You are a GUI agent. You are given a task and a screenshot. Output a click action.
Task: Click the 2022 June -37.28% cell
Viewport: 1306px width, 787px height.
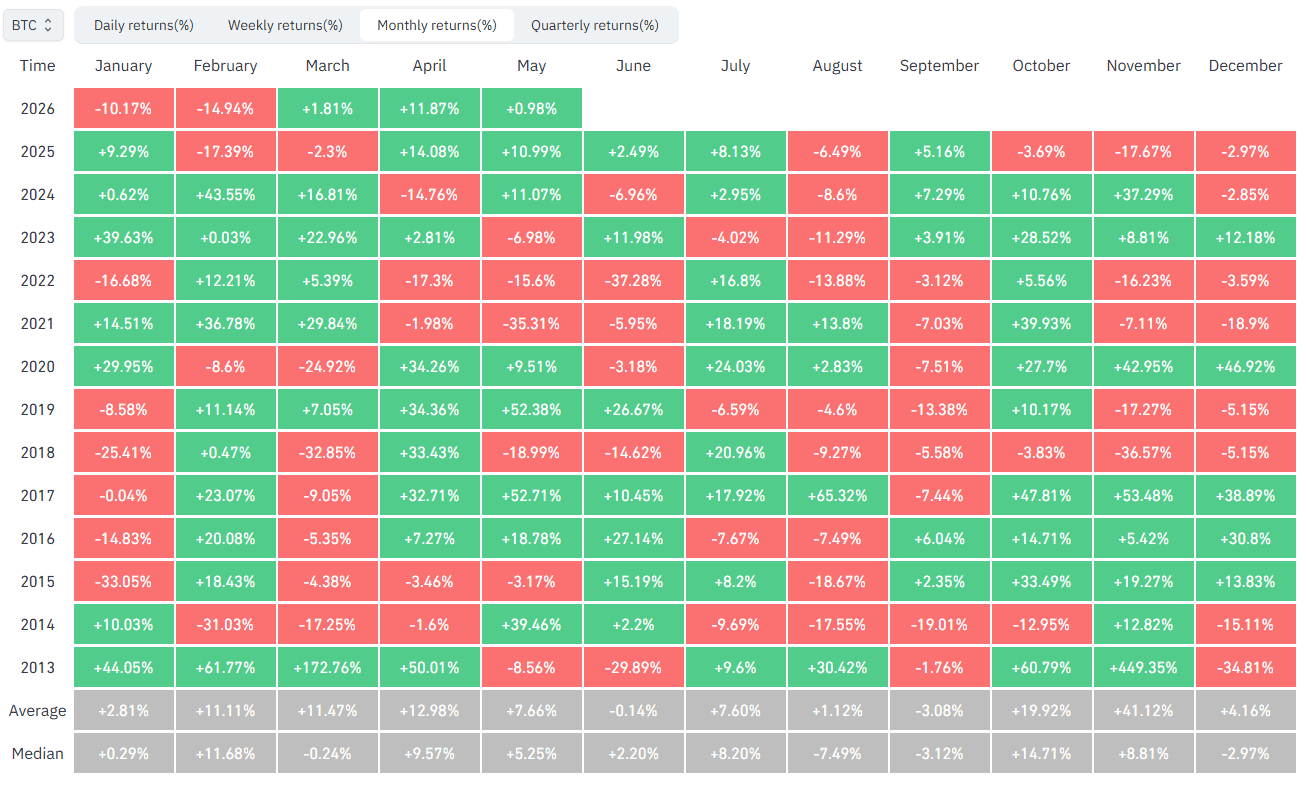(634, 280)
